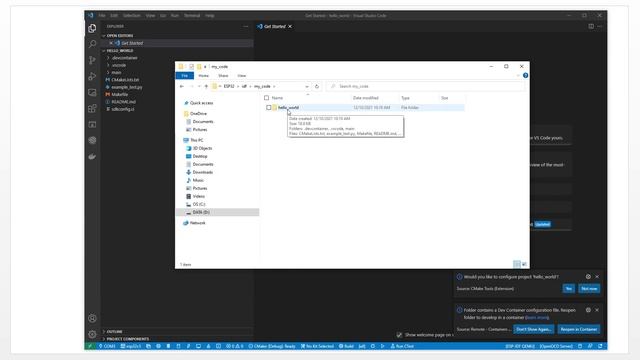Open the View ribbon tab in File Explorer
Viewport: 640px width, 360px height.
(x=242, y=76)
